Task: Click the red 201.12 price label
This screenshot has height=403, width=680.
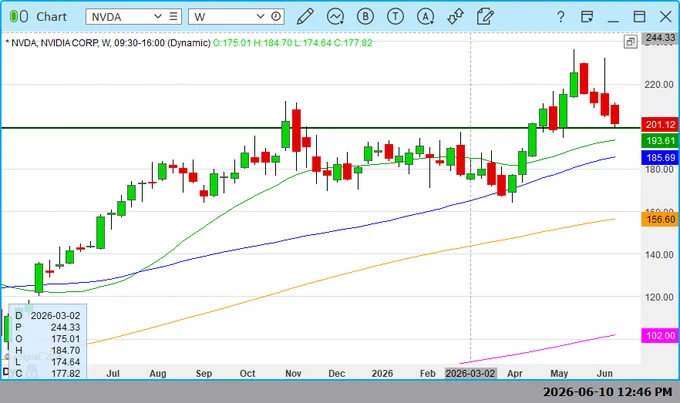Action: tap(660, 125)
